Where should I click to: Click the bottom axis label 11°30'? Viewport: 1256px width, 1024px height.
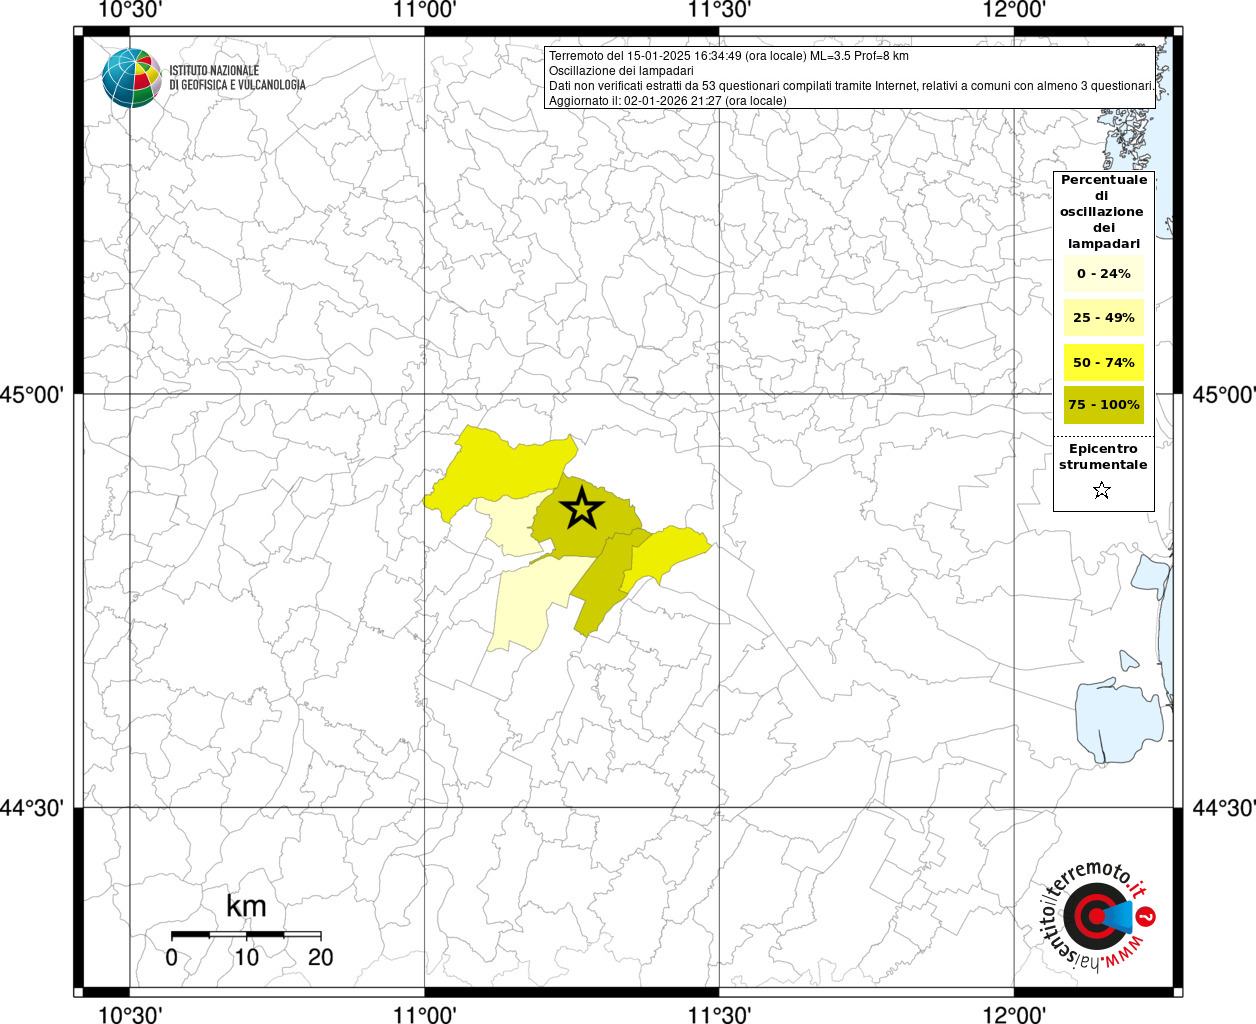coord(720,1015)
